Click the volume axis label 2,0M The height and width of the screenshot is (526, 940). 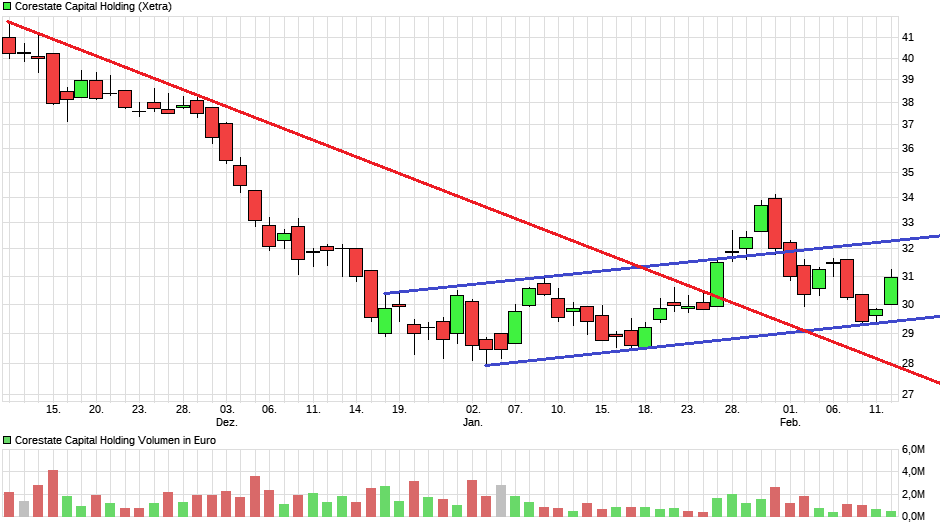pos(913,494)
